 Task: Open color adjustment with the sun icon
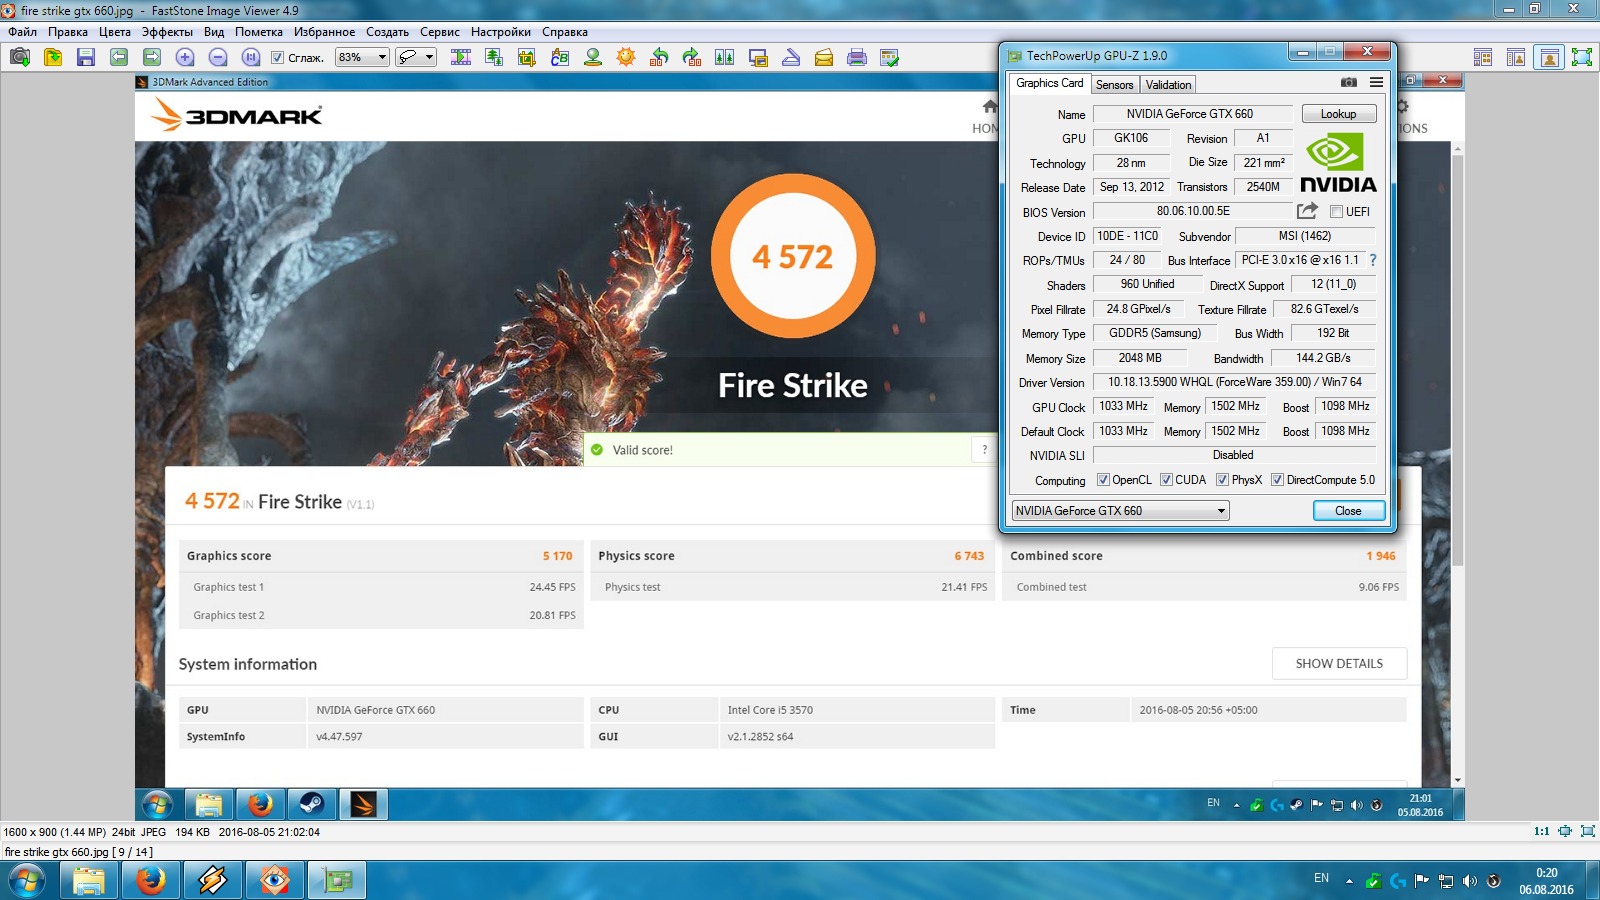coord(626,57)
